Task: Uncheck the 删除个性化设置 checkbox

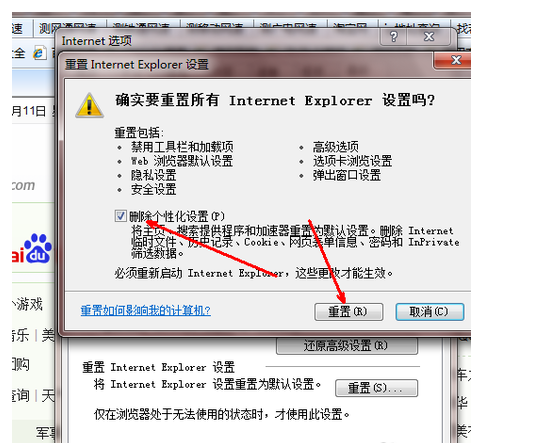Action: click(121, 215)
